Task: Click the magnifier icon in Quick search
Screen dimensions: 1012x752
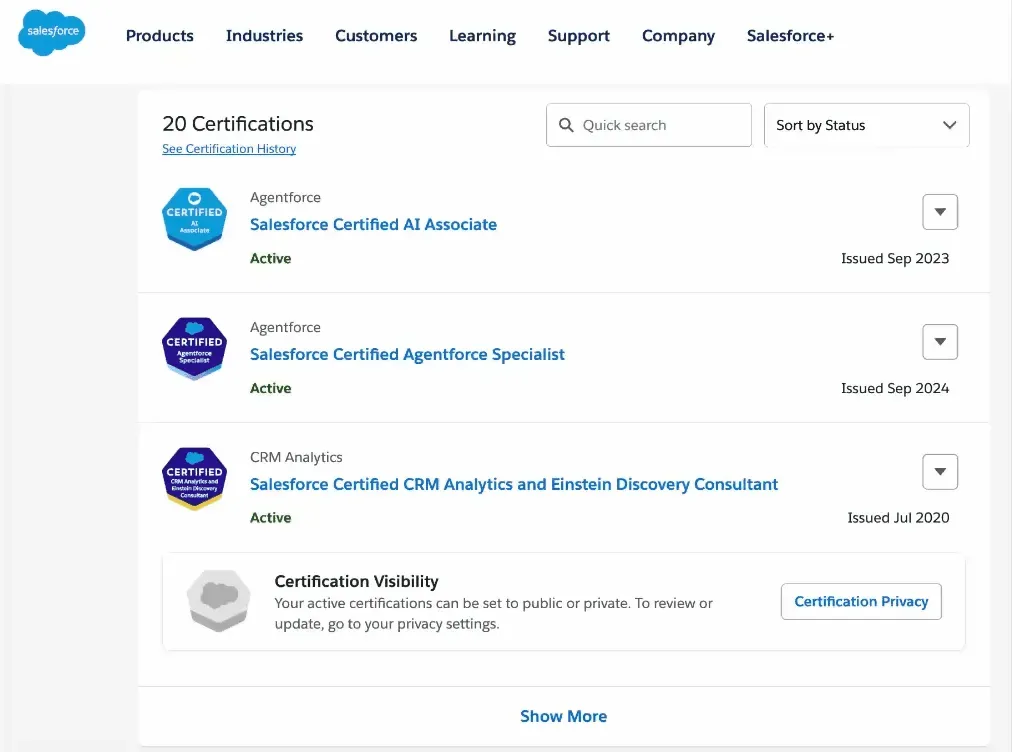Action: click(x=566, y=125)
